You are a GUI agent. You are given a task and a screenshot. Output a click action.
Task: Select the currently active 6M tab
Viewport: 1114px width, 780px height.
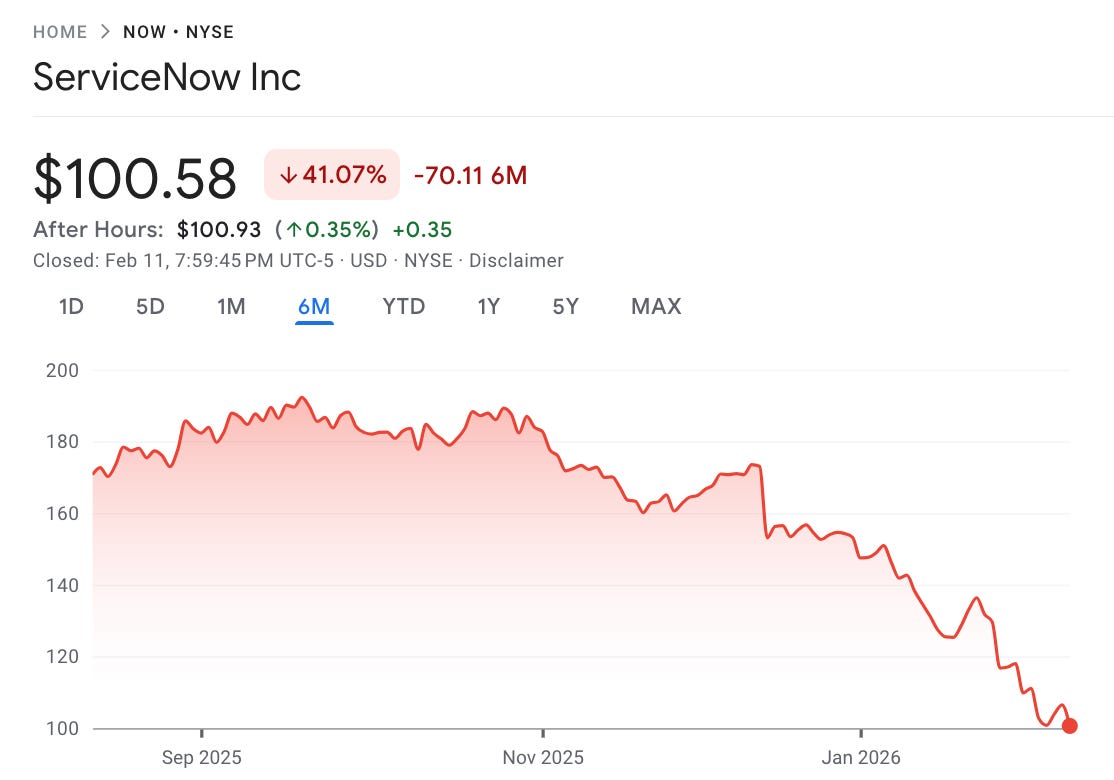(315, 307)
